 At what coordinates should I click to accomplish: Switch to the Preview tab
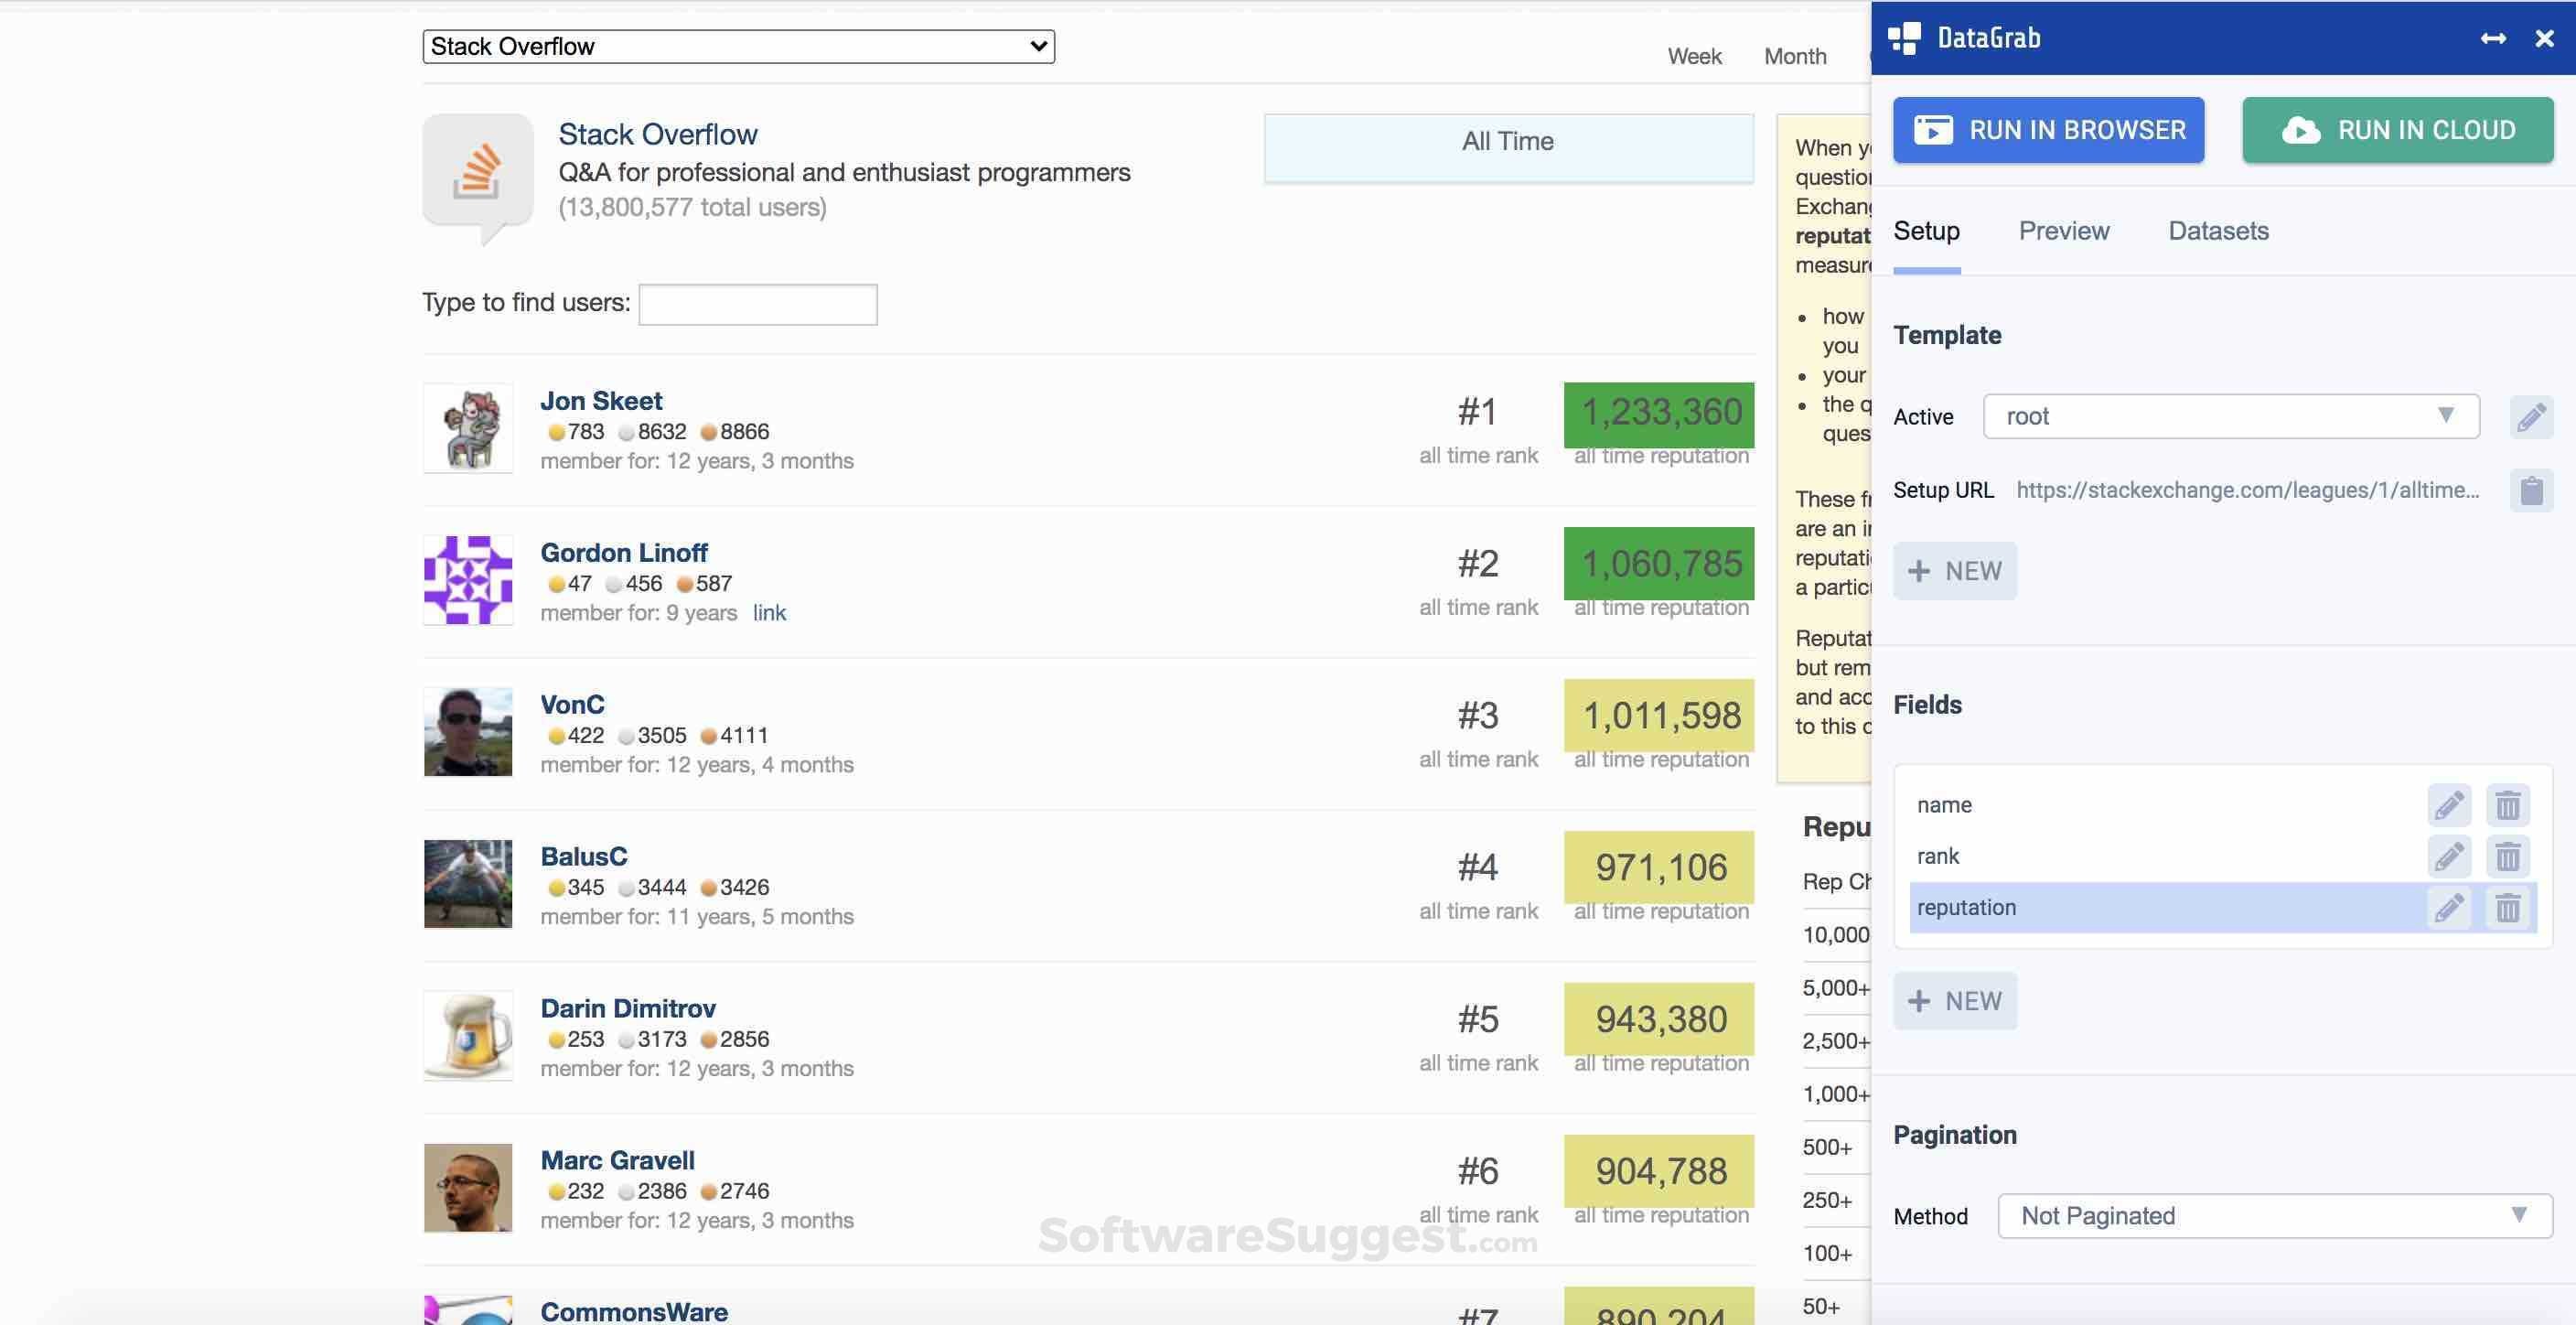point(2063,230)
